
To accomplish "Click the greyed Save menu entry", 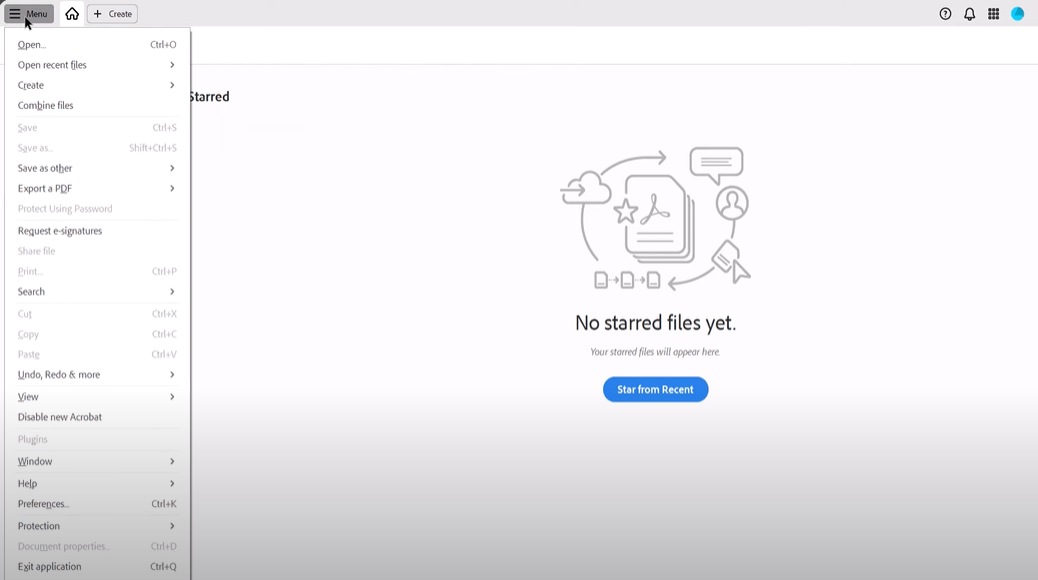I will [97, 128].
